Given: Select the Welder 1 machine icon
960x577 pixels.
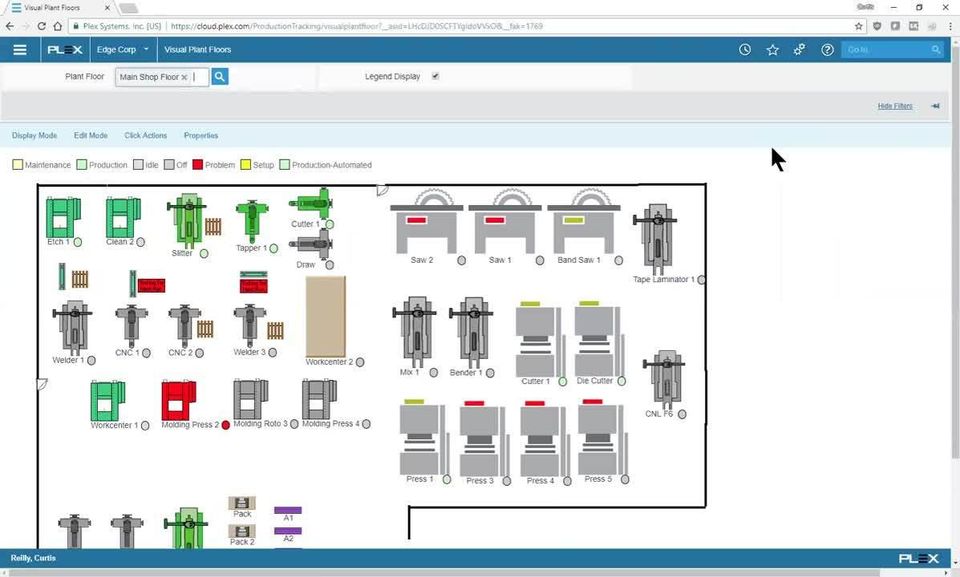Looking at the screenshot, I should (73, 328).
